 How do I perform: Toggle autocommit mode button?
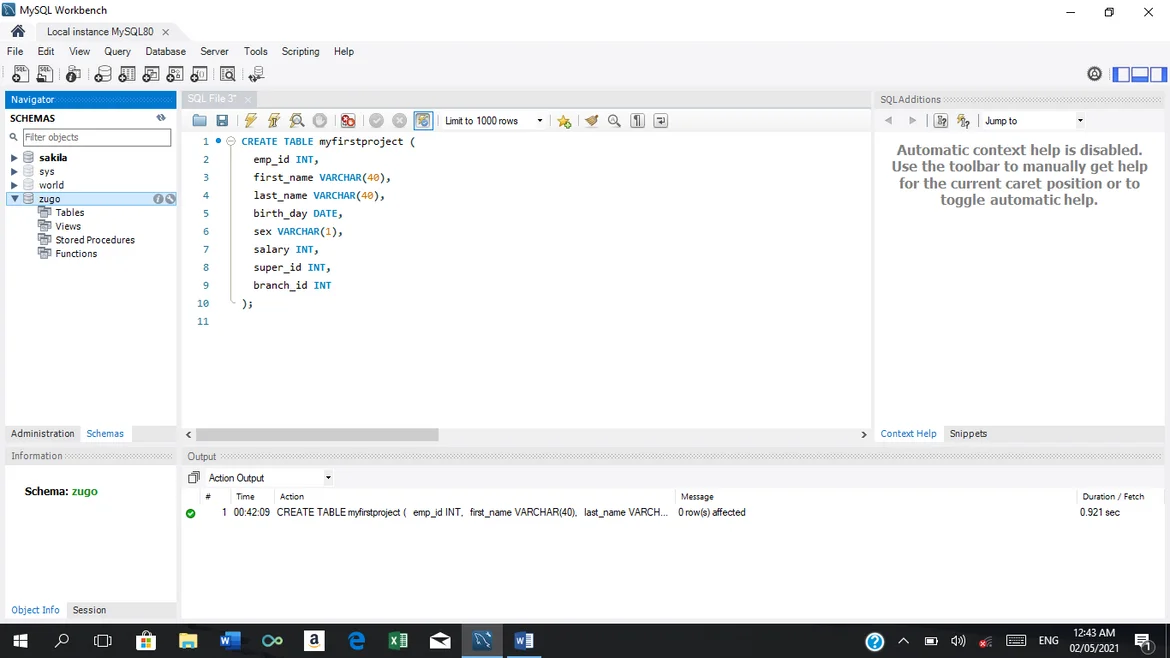pos(423,121)
